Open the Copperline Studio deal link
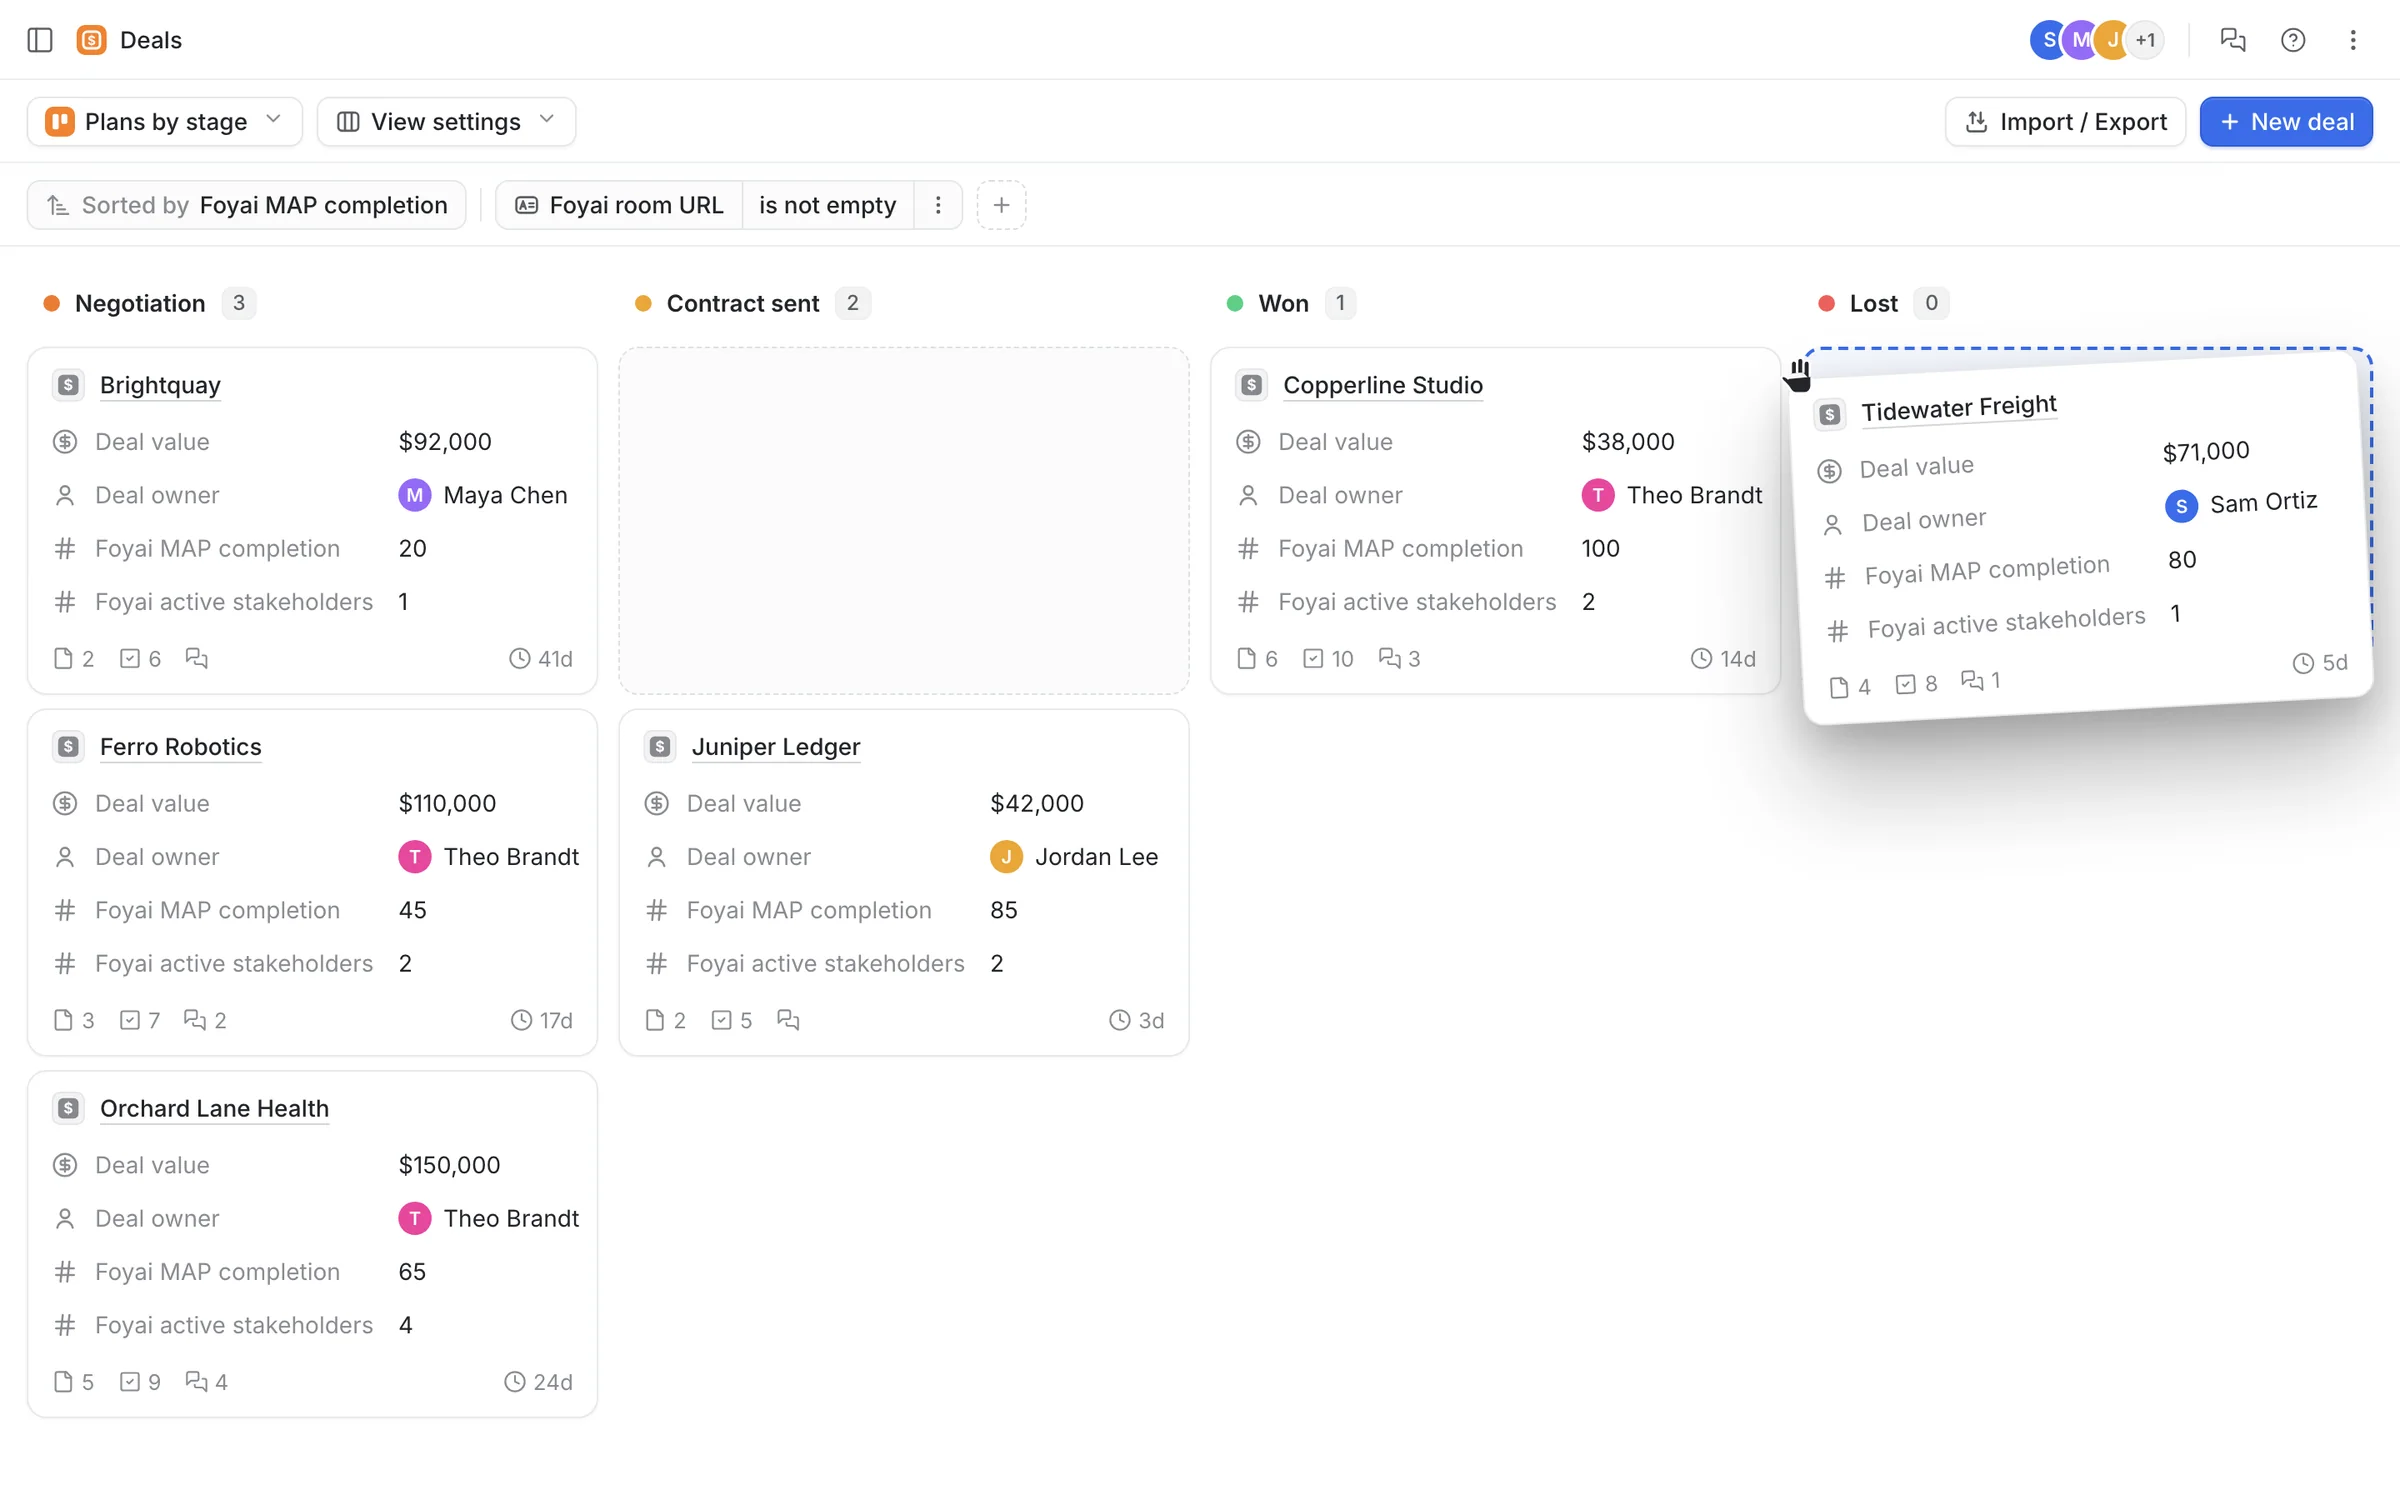 coord(1382,385)
